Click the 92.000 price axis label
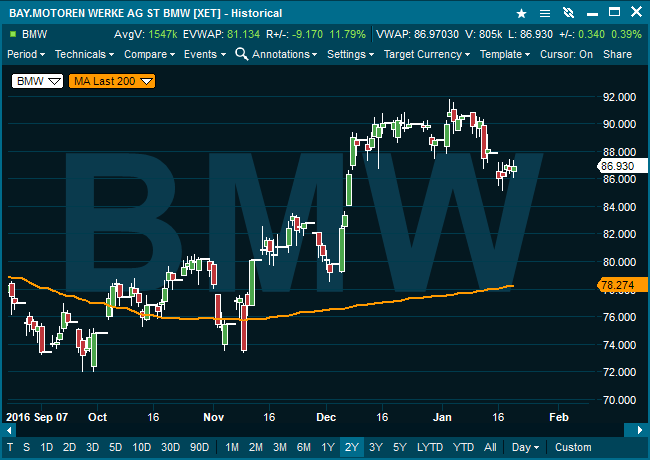Screen dimensions: 650x460 coord(619,97)
